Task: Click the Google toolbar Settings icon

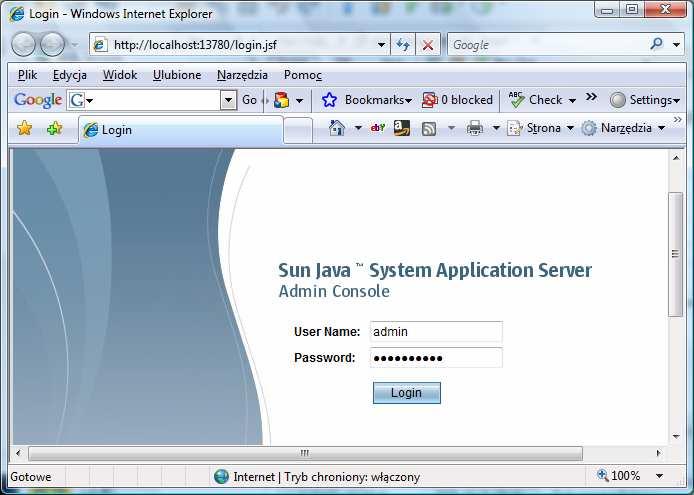Action: point(617,100)
